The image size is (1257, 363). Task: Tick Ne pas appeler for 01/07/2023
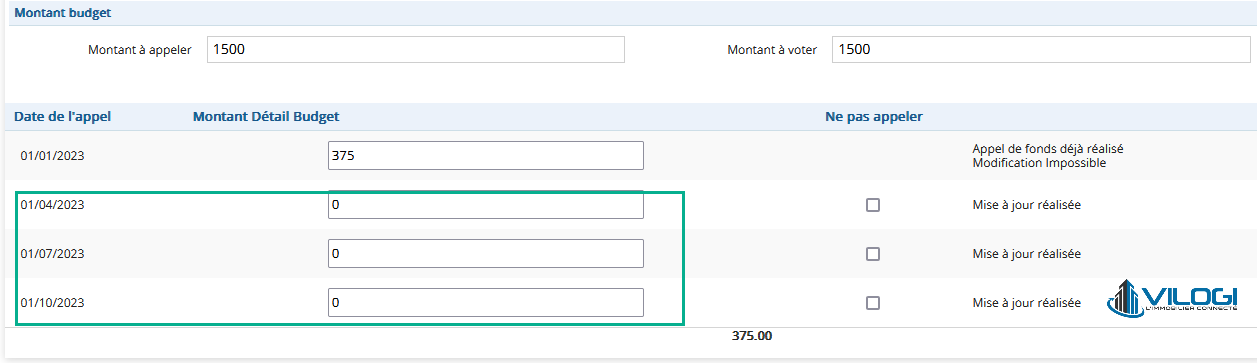(x=873, y=254)
